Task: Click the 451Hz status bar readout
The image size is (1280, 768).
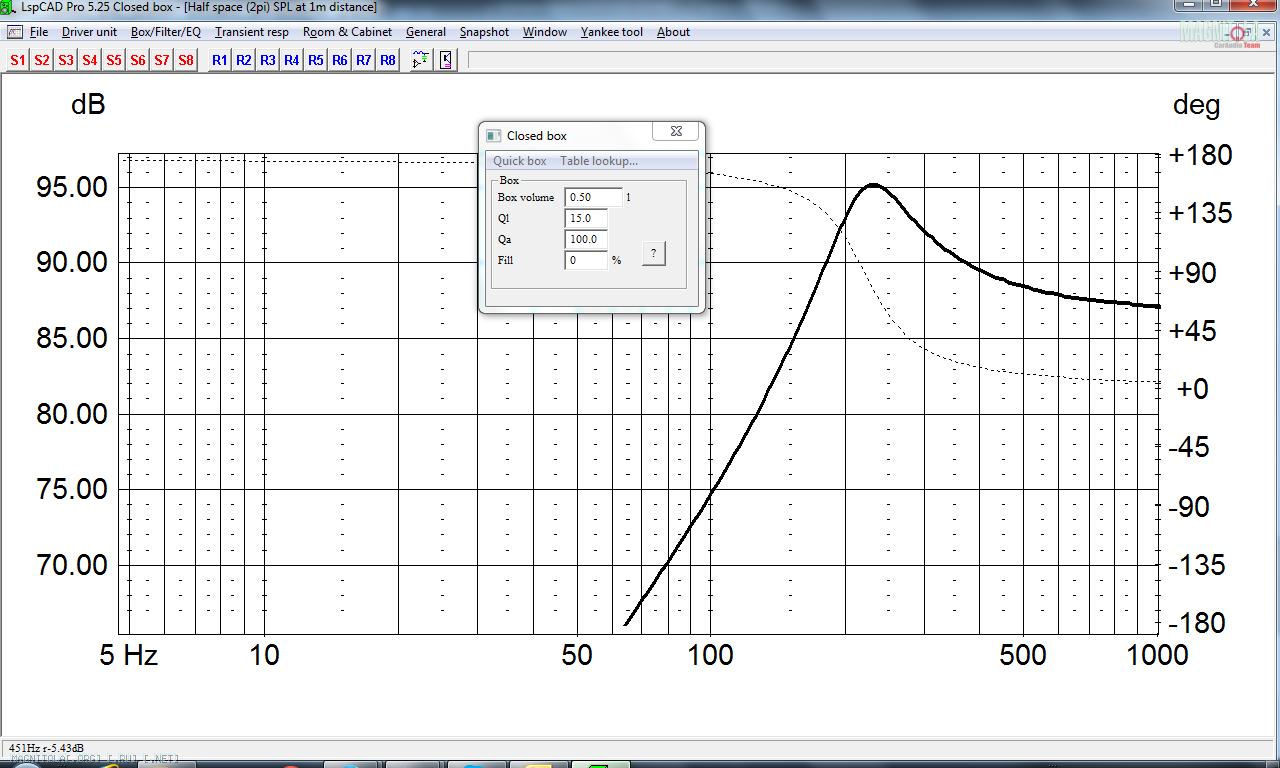Action: click(47, 748)
